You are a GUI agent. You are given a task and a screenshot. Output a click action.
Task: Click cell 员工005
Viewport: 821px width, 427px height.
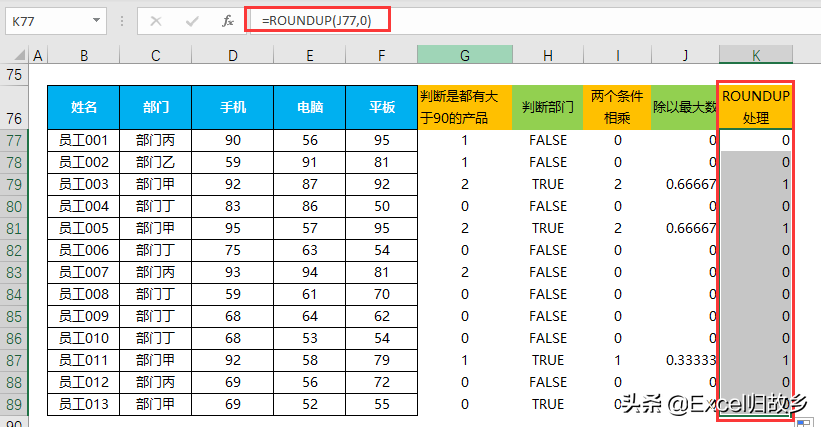84,228
